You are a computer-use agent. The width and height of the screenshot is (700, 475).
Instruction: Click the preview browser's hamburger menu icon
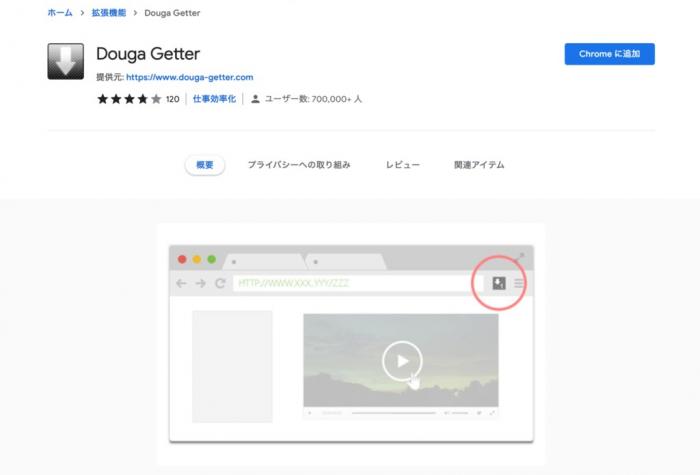(x=519, y=283)
